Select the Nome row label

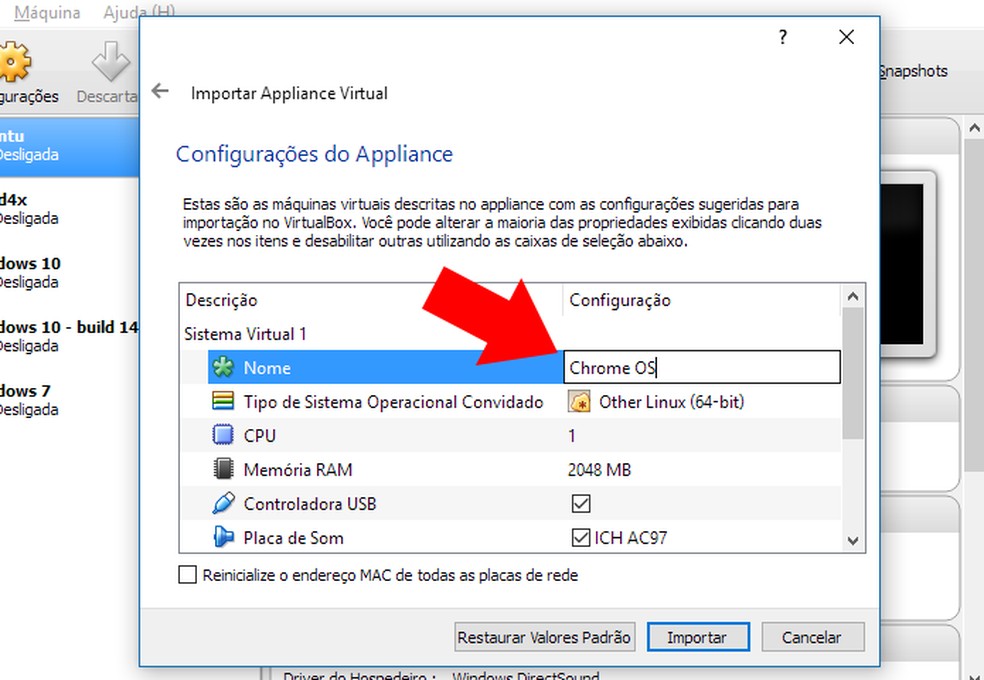[x=267, y=368]
